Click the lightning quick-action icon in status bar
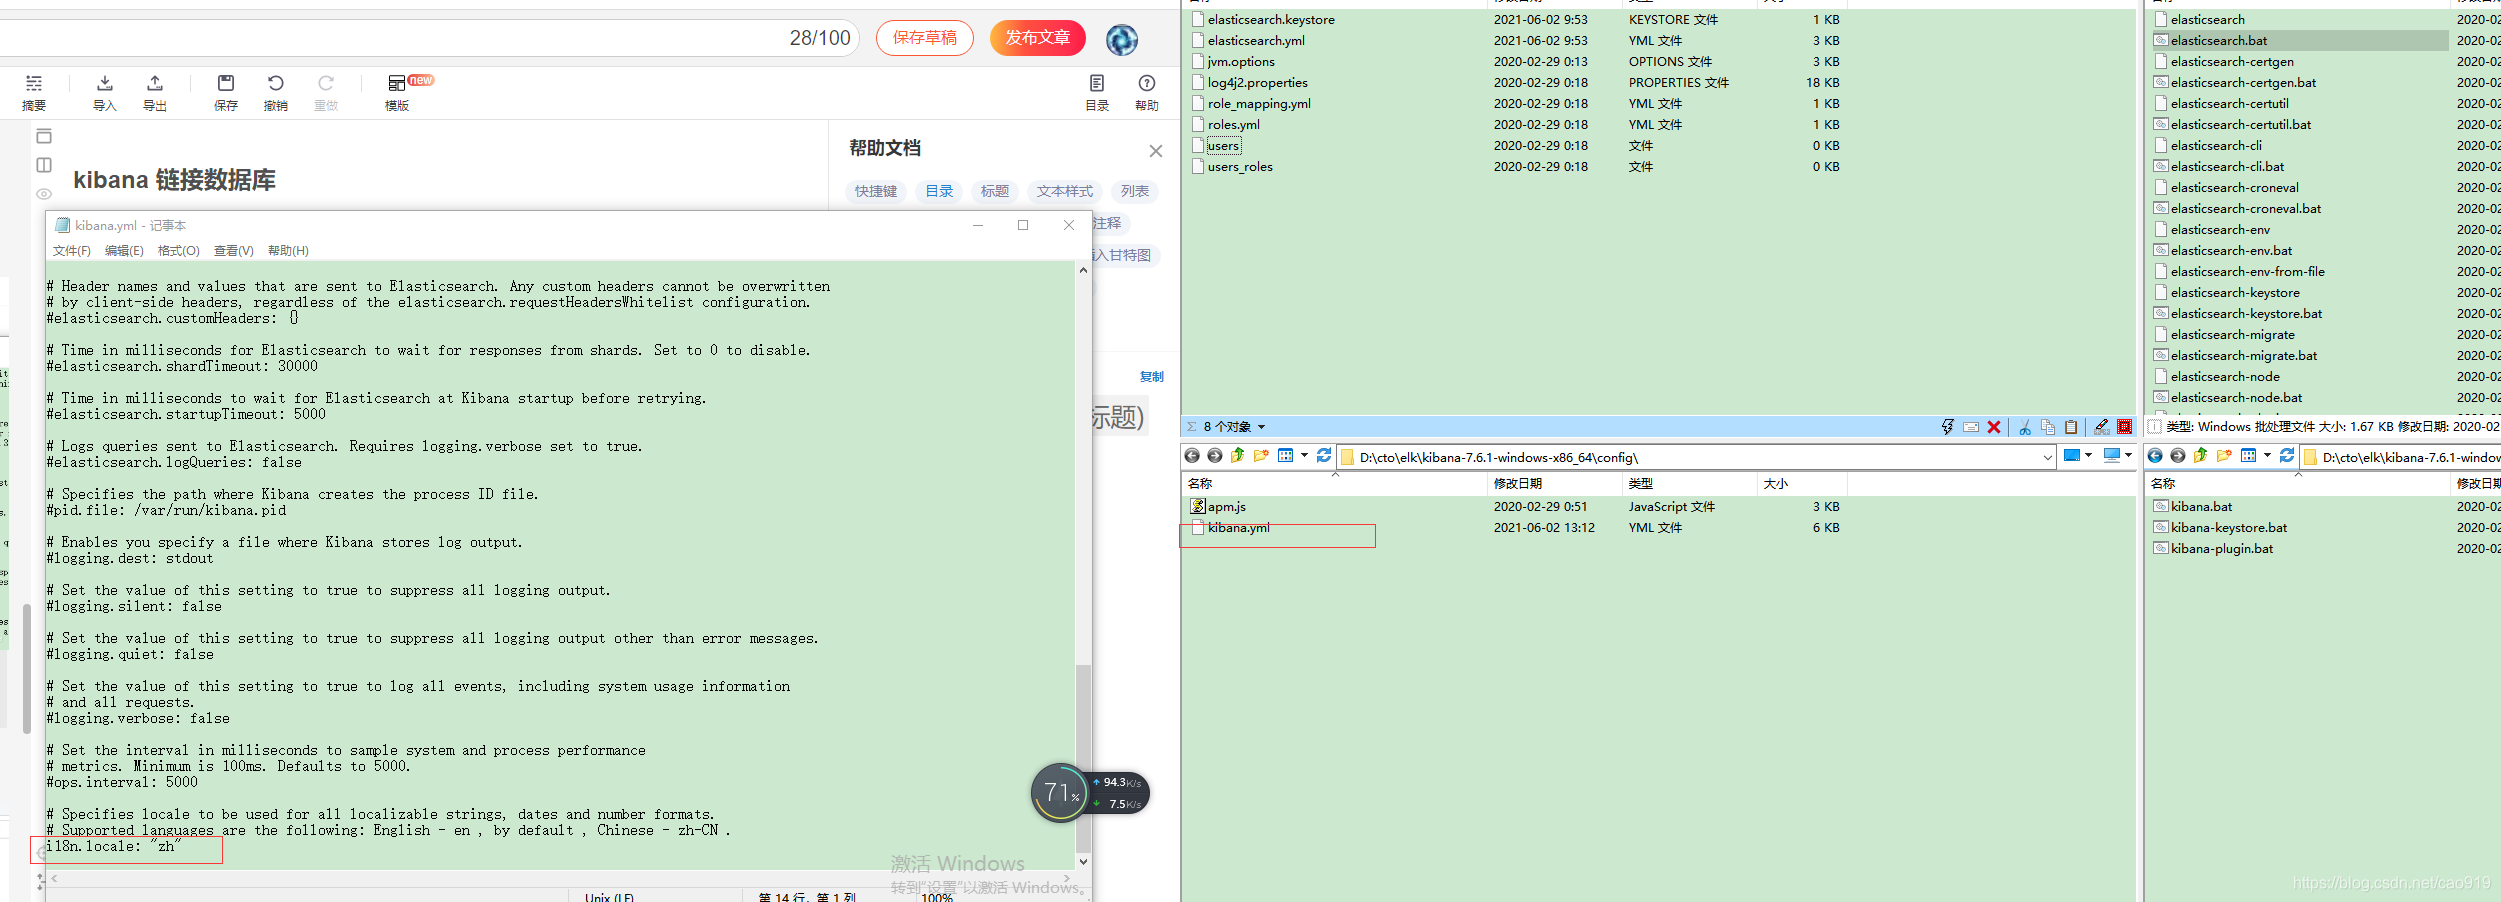The image size is (2501, 902). pos(1948,427)
